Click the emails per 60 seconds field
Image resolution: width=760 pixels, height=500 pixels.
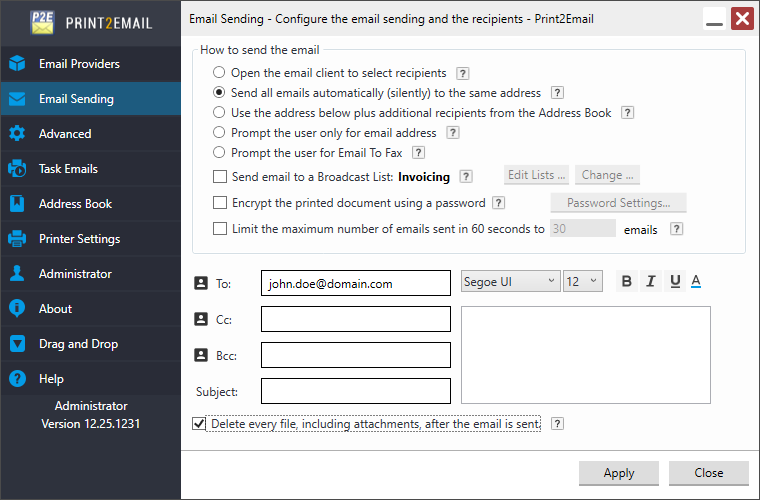(x=583, y=229)
